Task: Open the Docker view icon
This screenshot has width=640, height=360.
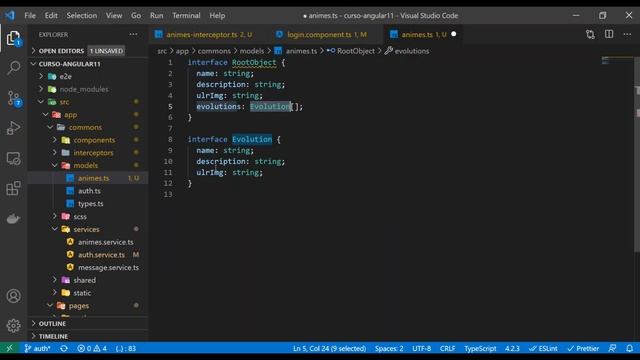Action: pos(13,218)
